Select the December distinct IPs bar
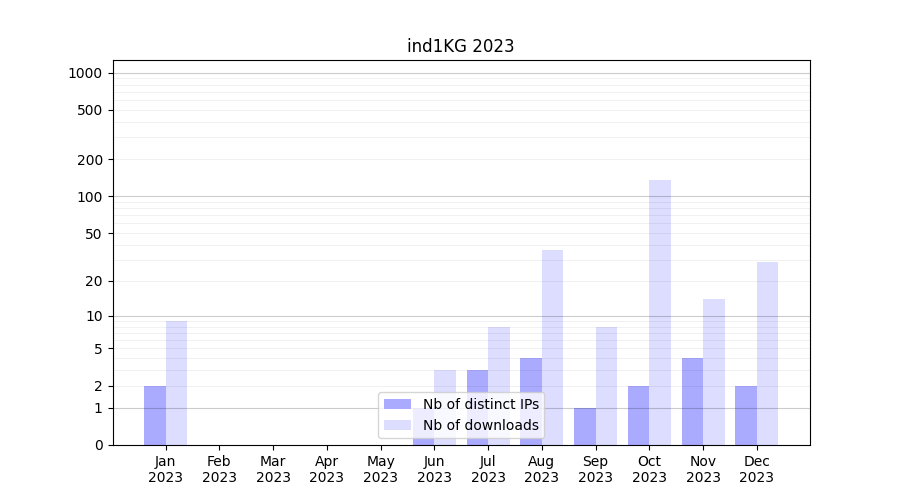900x500 pixels. tap(746, 415)
